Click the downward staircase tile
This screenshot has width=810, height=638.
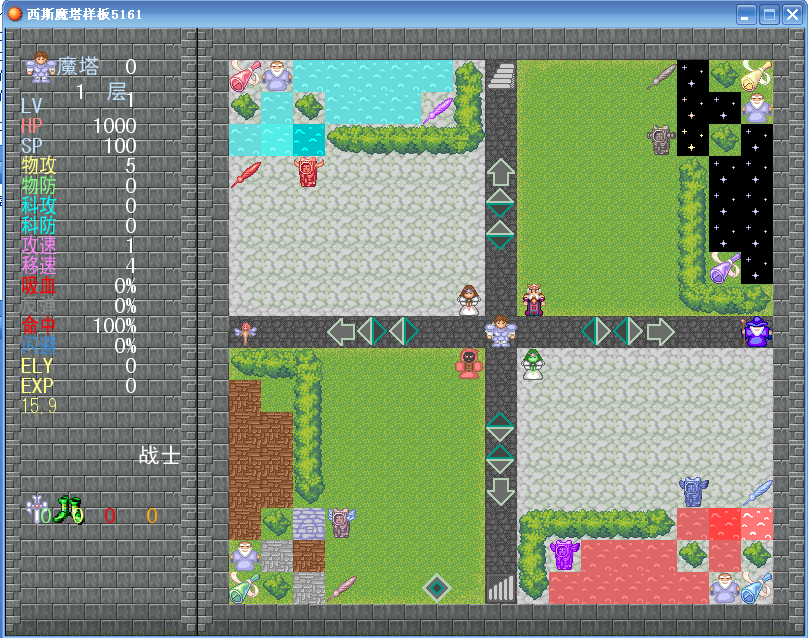point(501,588)
